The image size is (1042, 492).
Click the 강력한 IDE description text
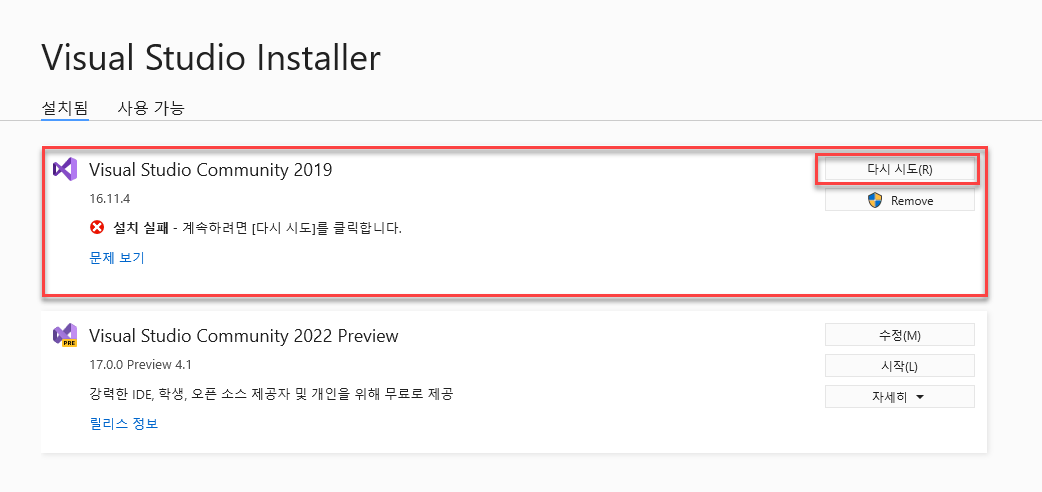(270, 393)
